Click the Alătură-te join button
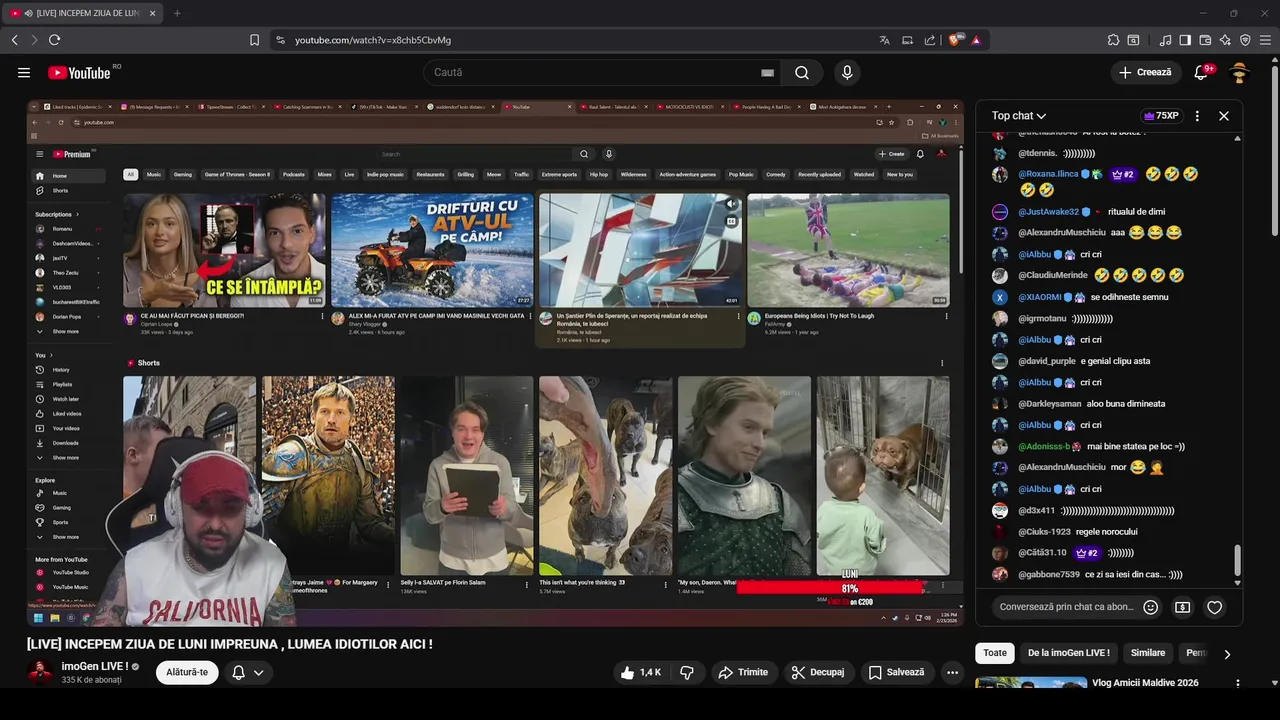 point(187,672)
